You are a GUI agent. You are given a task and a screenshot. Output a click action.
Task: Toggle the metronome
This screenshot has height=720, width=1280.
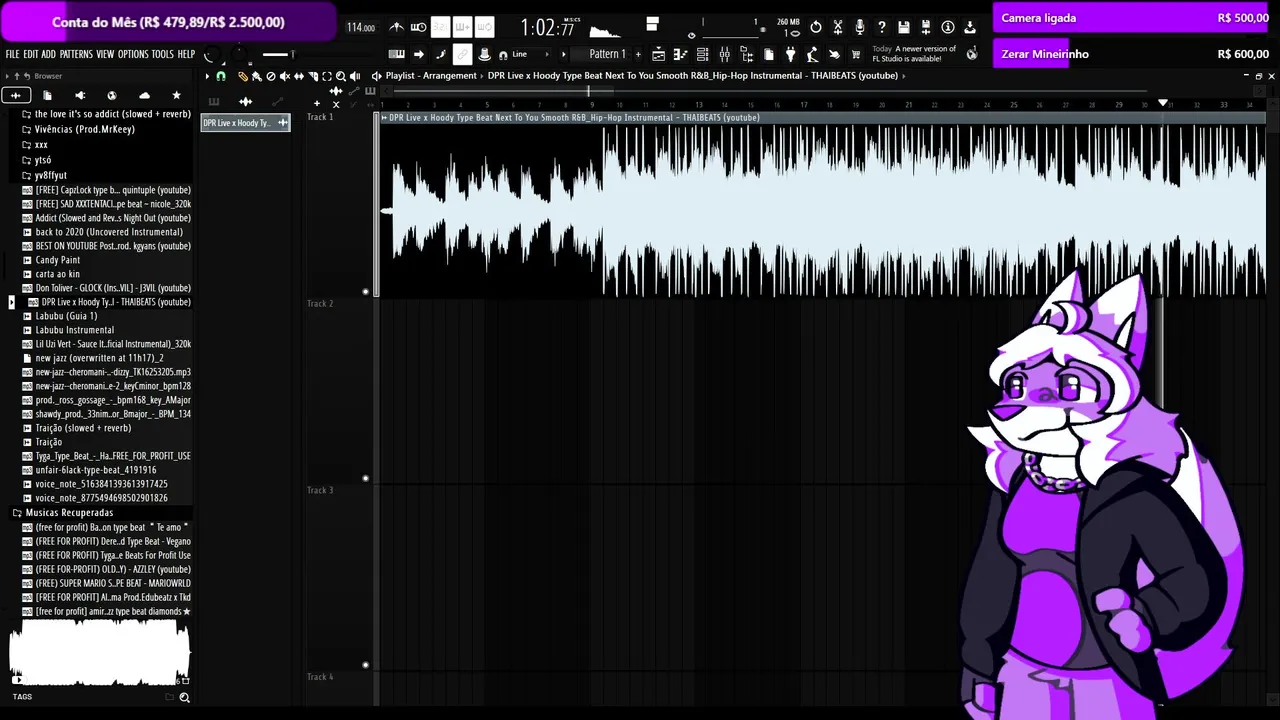[x=397, y=28]
